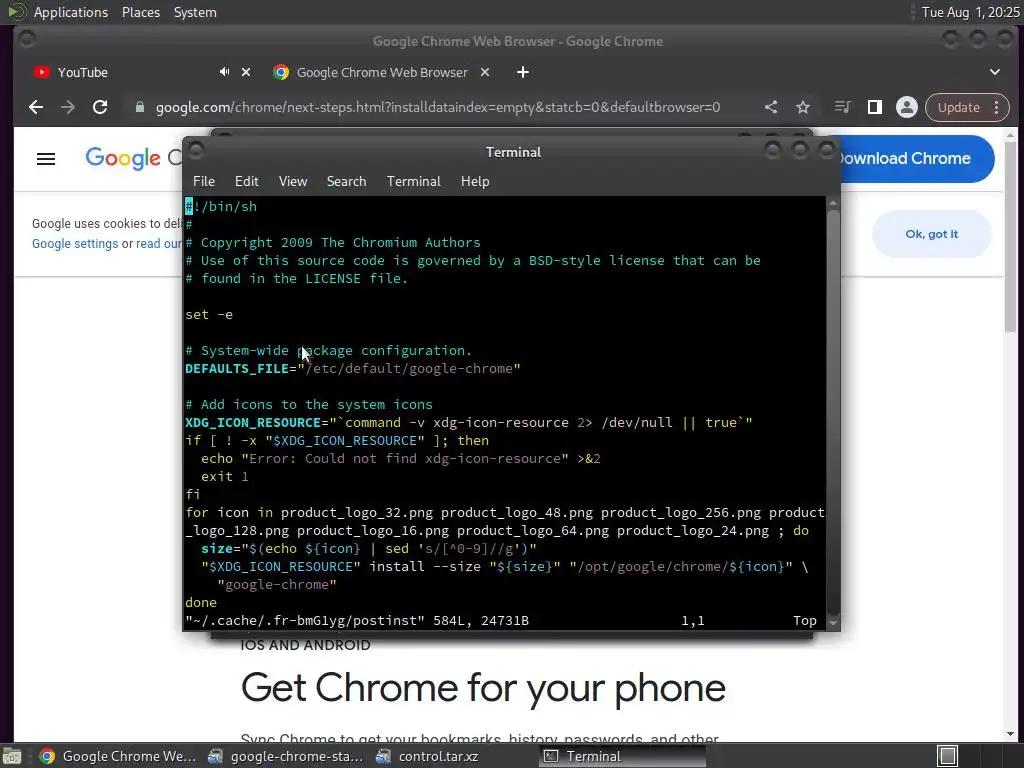Open Places menu in top panel

(x=140, y=12)
